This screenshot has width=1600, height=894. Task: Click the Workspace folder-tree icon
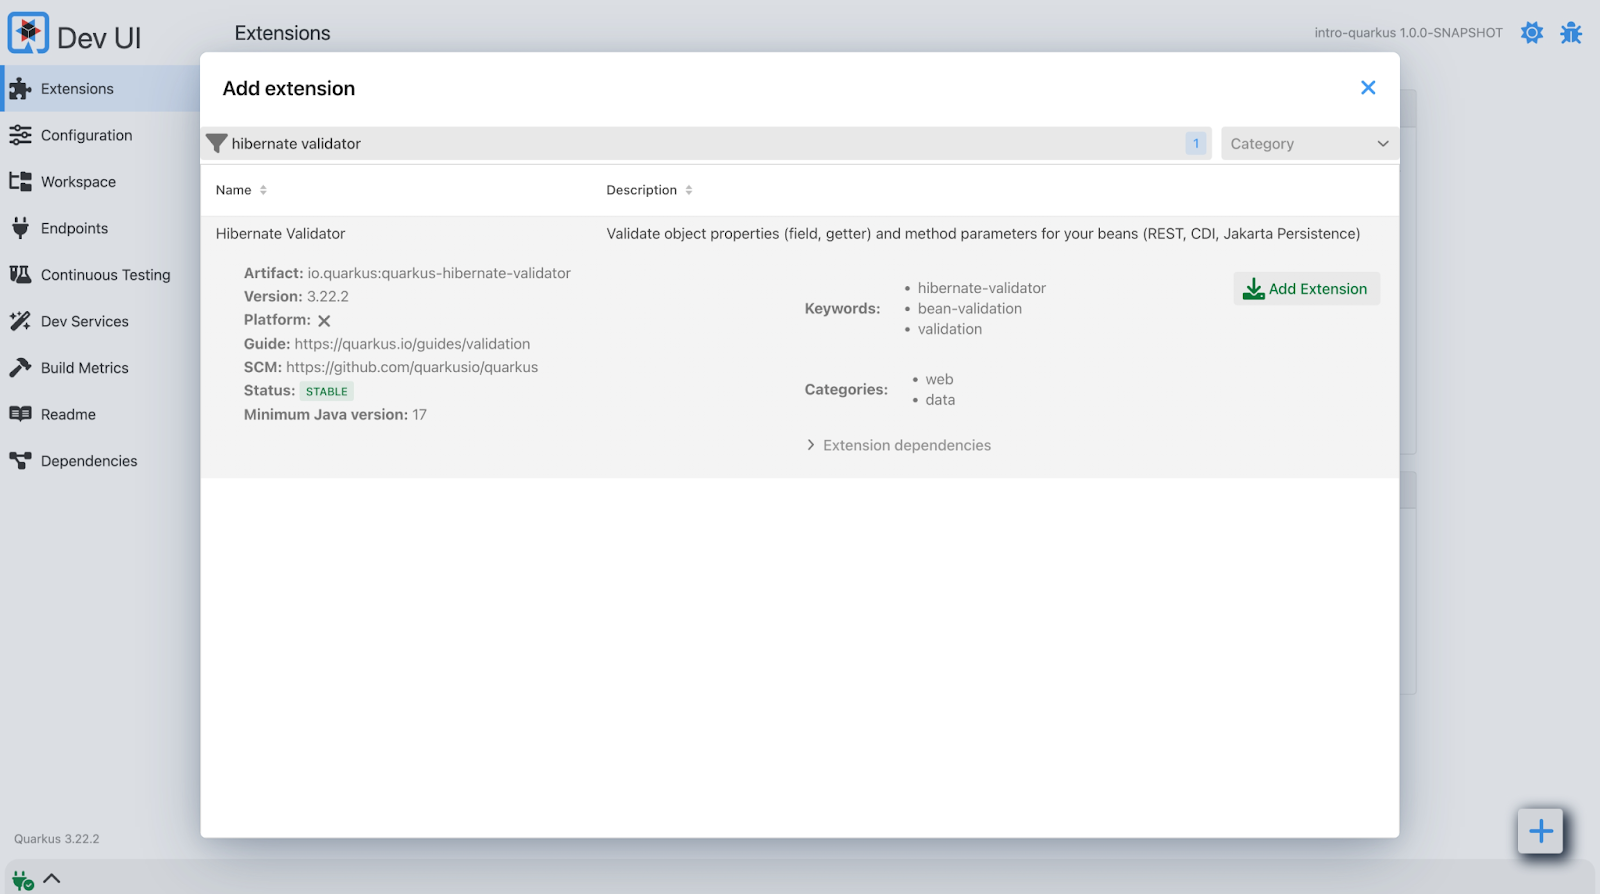20,182
